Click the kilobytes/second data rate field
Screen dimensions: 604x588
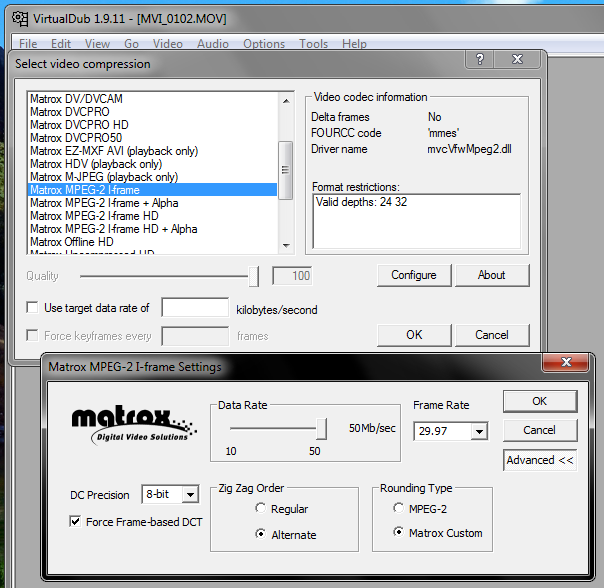click(195, 307)
